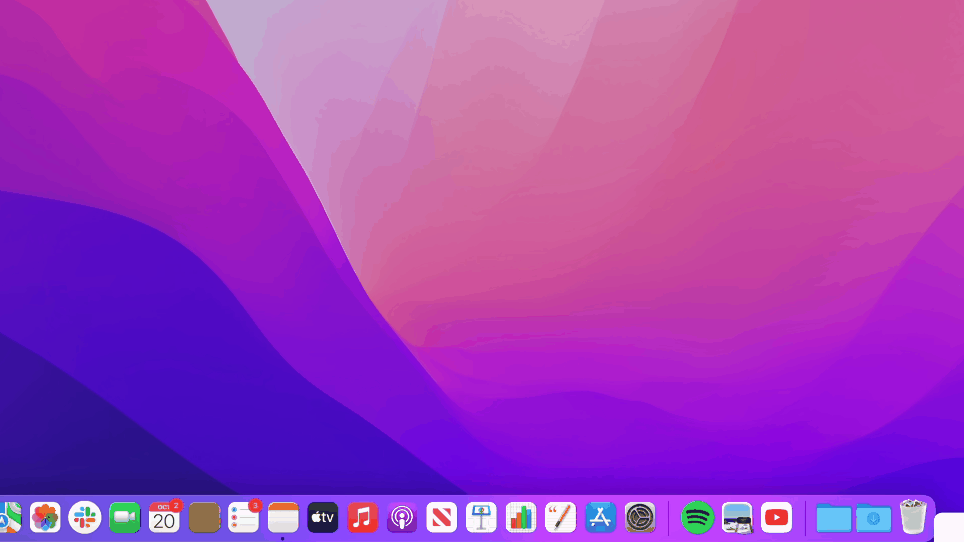
Task: Launch the Apple TV app
Action: (x=323, y=517)
